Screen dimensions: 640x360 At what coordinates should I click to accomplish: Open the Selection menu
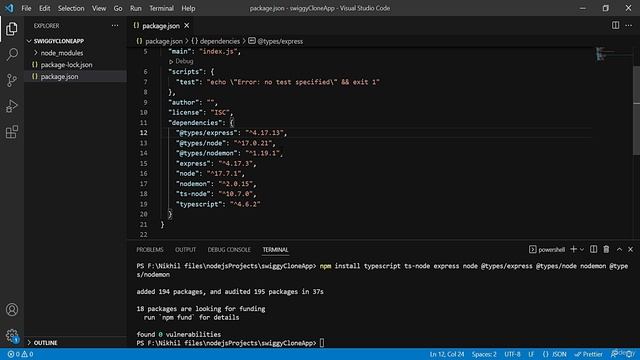71,8
